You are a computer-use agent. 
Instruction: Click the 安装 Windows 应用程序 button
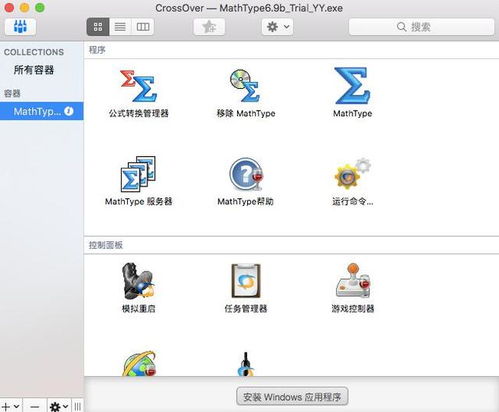(x=292, y=397)
